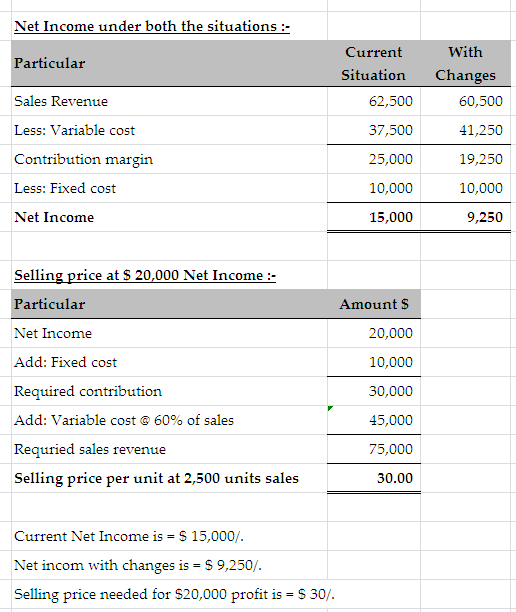Select 'Add: Variable cost @ 60% of sales' label

click(124, 420)
